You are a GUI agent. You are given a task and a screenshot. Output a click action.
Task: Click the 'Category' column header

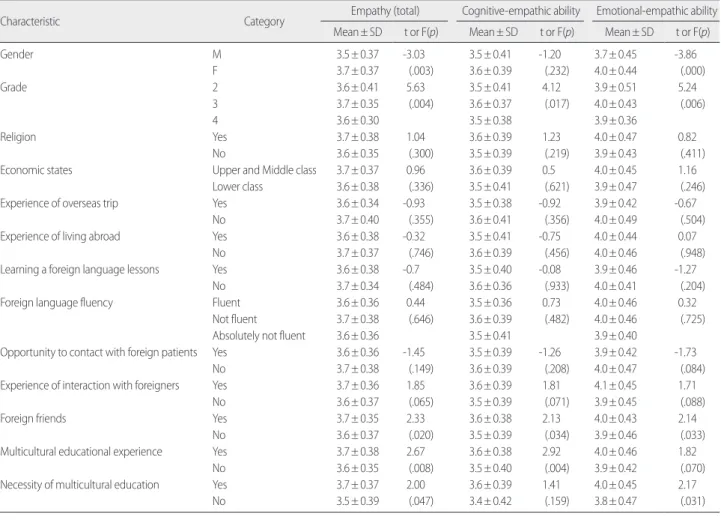point(264,22)
